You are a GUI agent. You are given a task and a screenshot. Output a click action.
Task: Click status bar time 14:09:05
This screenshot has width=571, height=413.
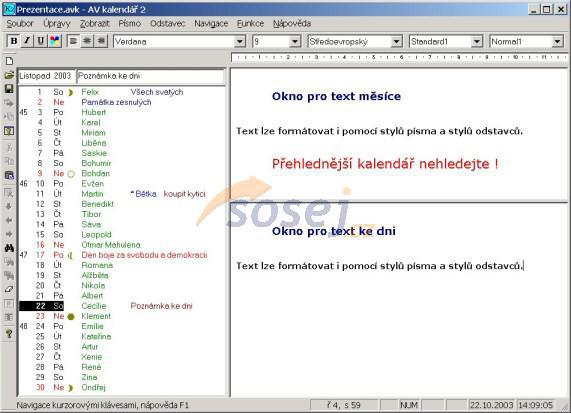[x=535, y=405]
